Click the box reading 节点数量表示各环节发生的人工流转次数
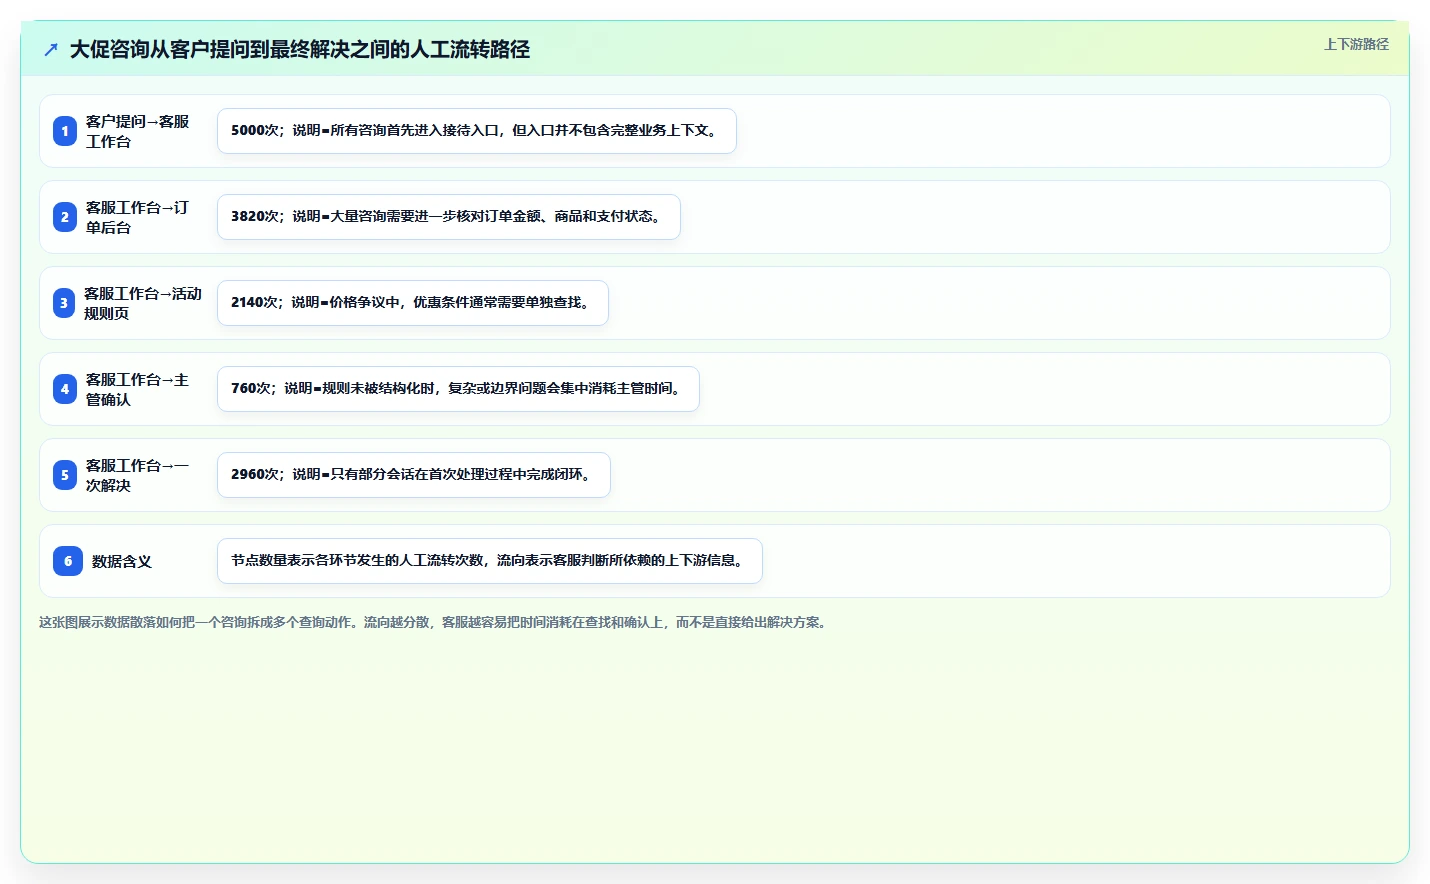The width and height of the screenshot is (1430, 884). pyautogui.click(x=490, y=561)
